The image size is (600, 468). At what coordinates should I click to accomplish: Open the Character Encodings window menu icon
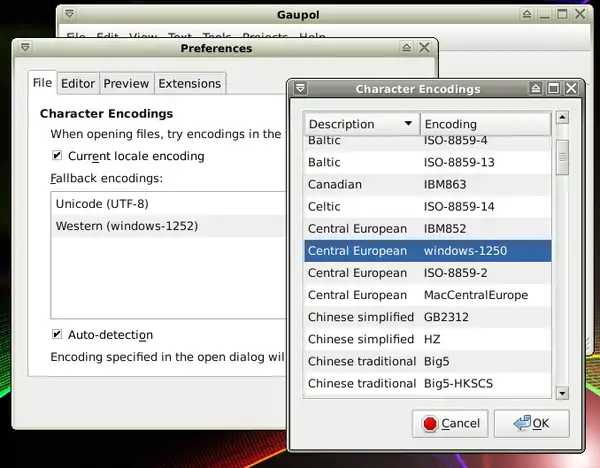300,89
